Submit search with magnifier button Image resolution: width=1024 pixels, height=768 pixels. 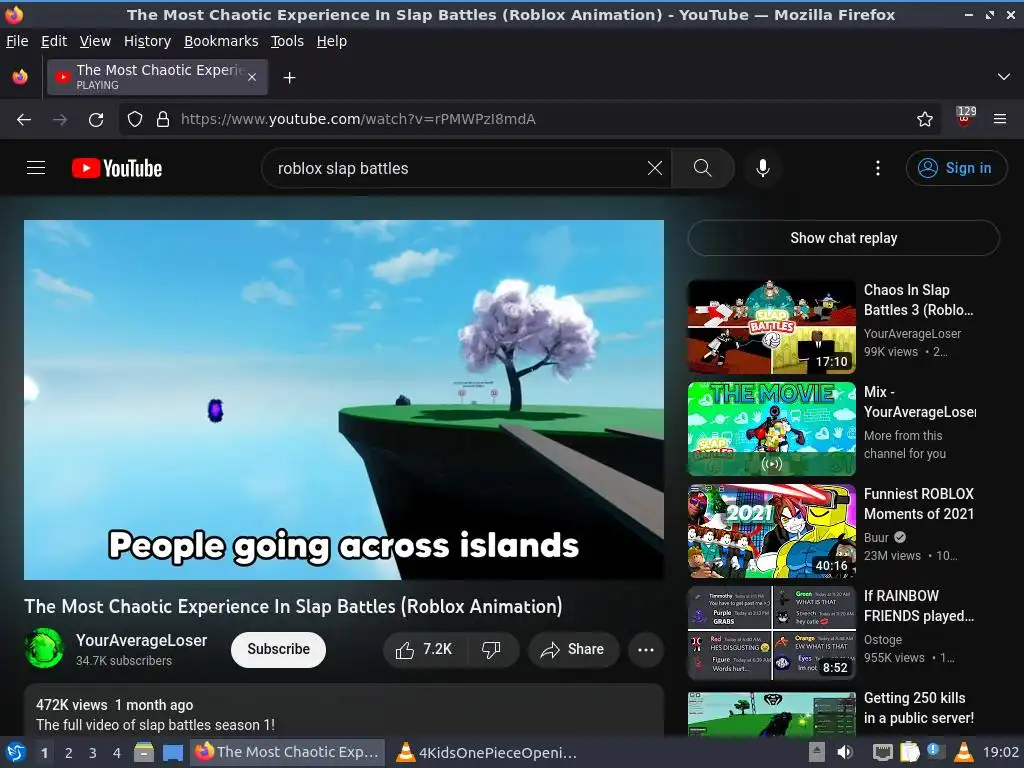click(703, 168)
